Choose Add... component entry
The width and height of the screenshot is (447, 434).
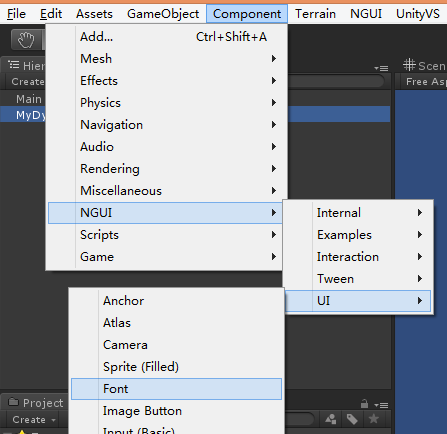pyautogui.click(x=165, y=37)
